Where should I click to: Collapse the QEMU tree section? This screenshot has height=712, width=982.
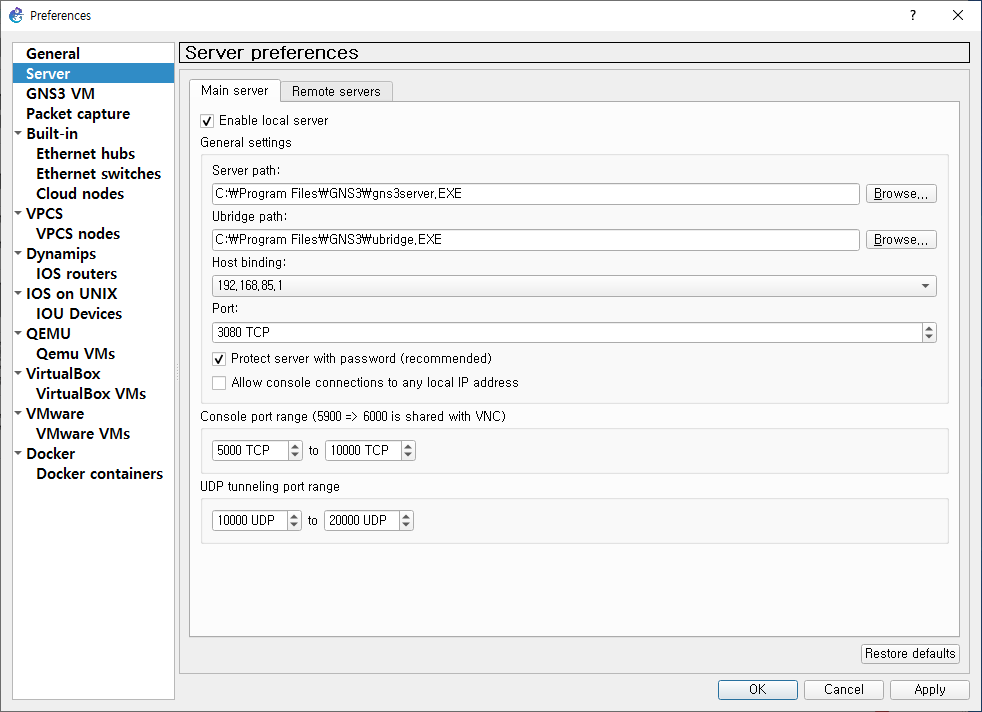pos(18,334)
